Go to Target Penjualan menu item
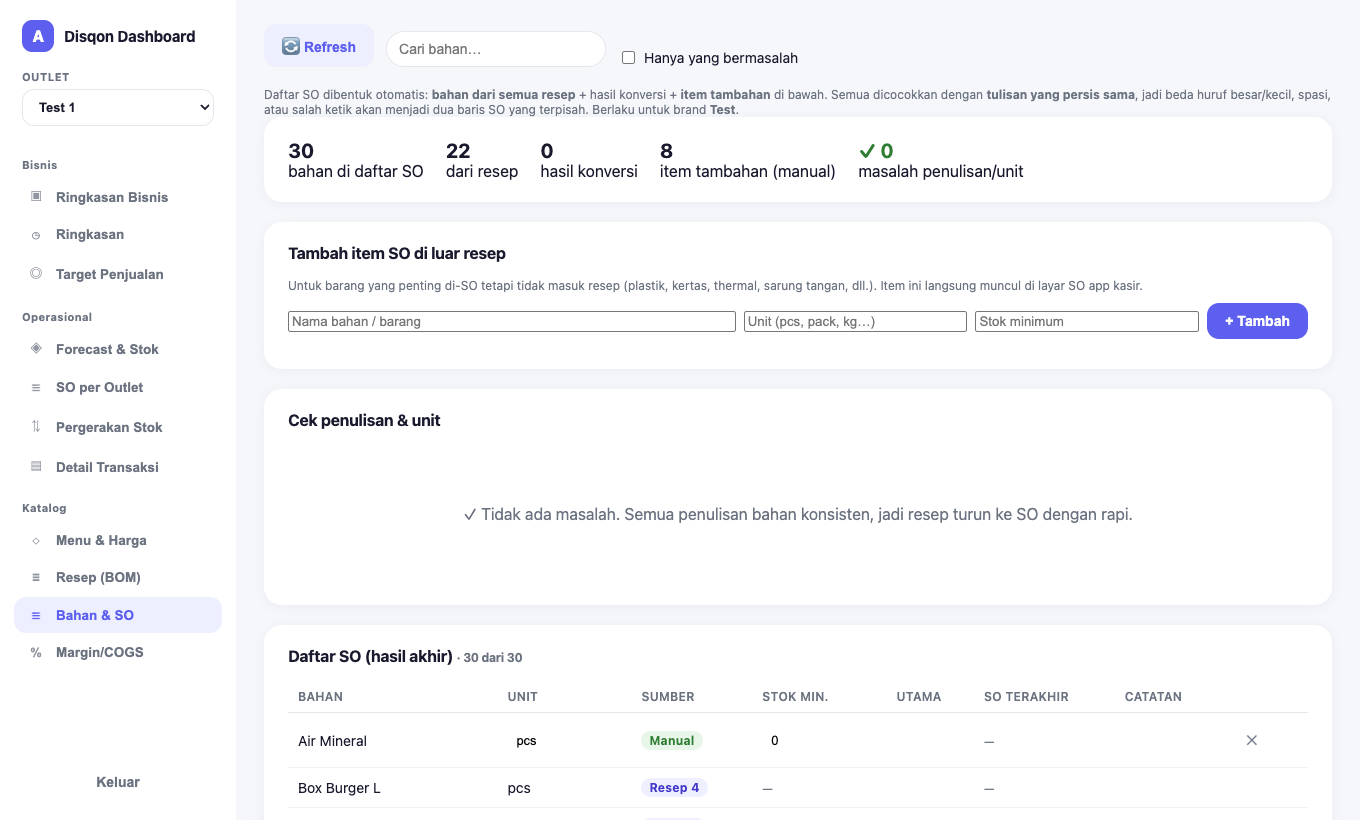This screenshot has width=1360, height=820. pyautogui.click(x=118, y=274)
